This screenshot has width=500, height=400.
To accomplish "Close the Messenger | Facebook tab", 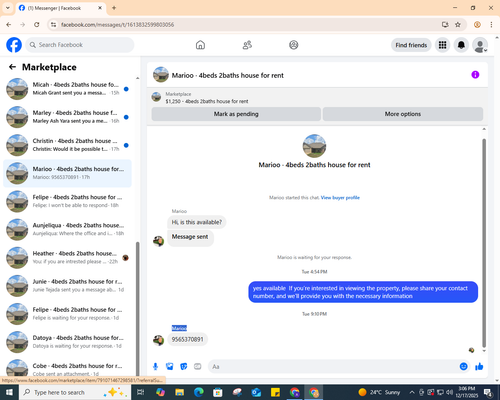I will tap(100, 8).
